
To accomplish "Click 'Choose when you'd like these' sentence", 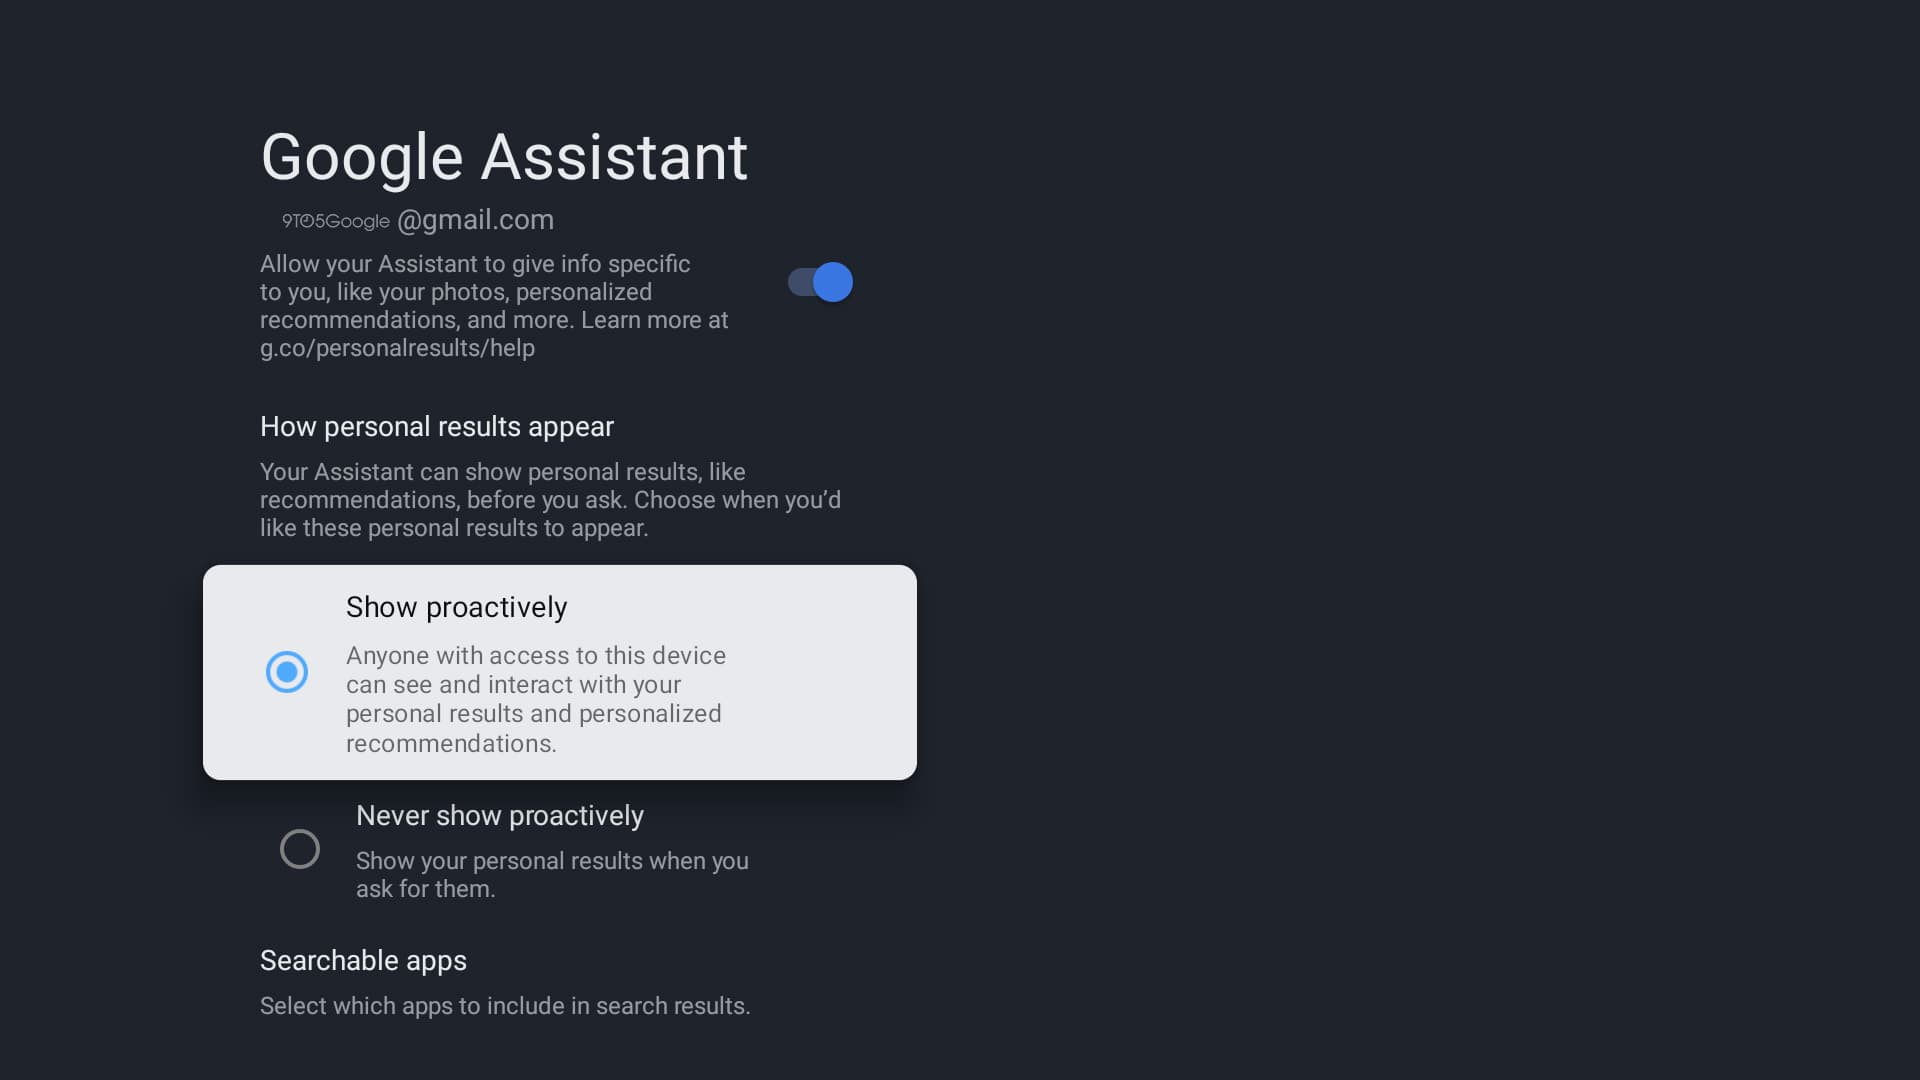I will 737,500.
